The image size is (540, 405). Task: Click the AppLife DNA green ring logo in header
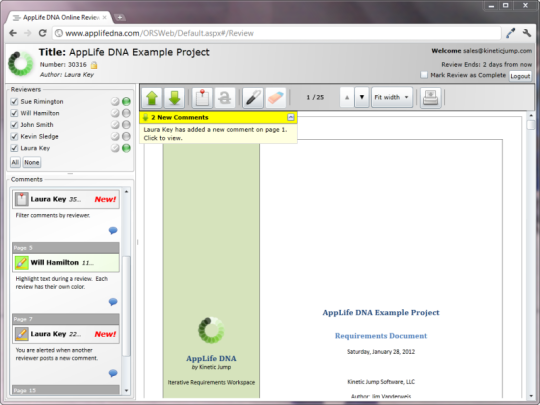click(20, 63)
